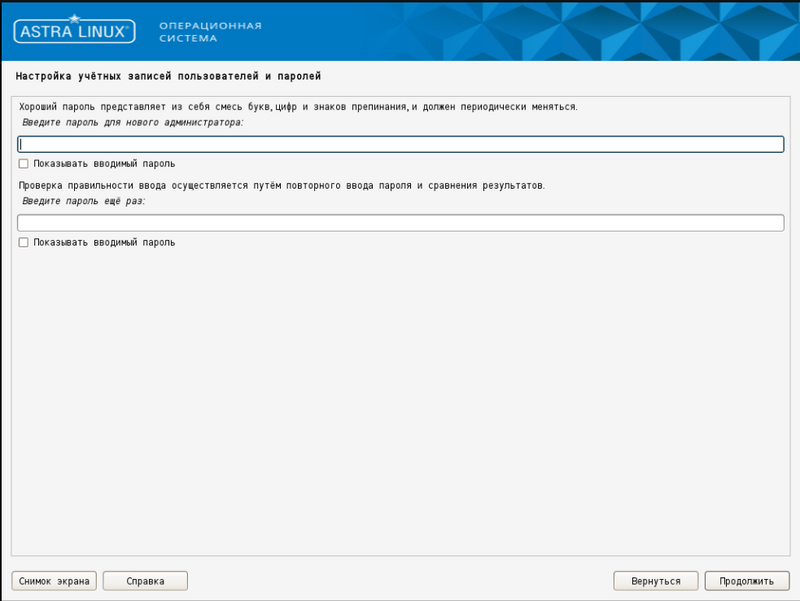Click the Astra Linux logo in the banner

tap(74, 31)
